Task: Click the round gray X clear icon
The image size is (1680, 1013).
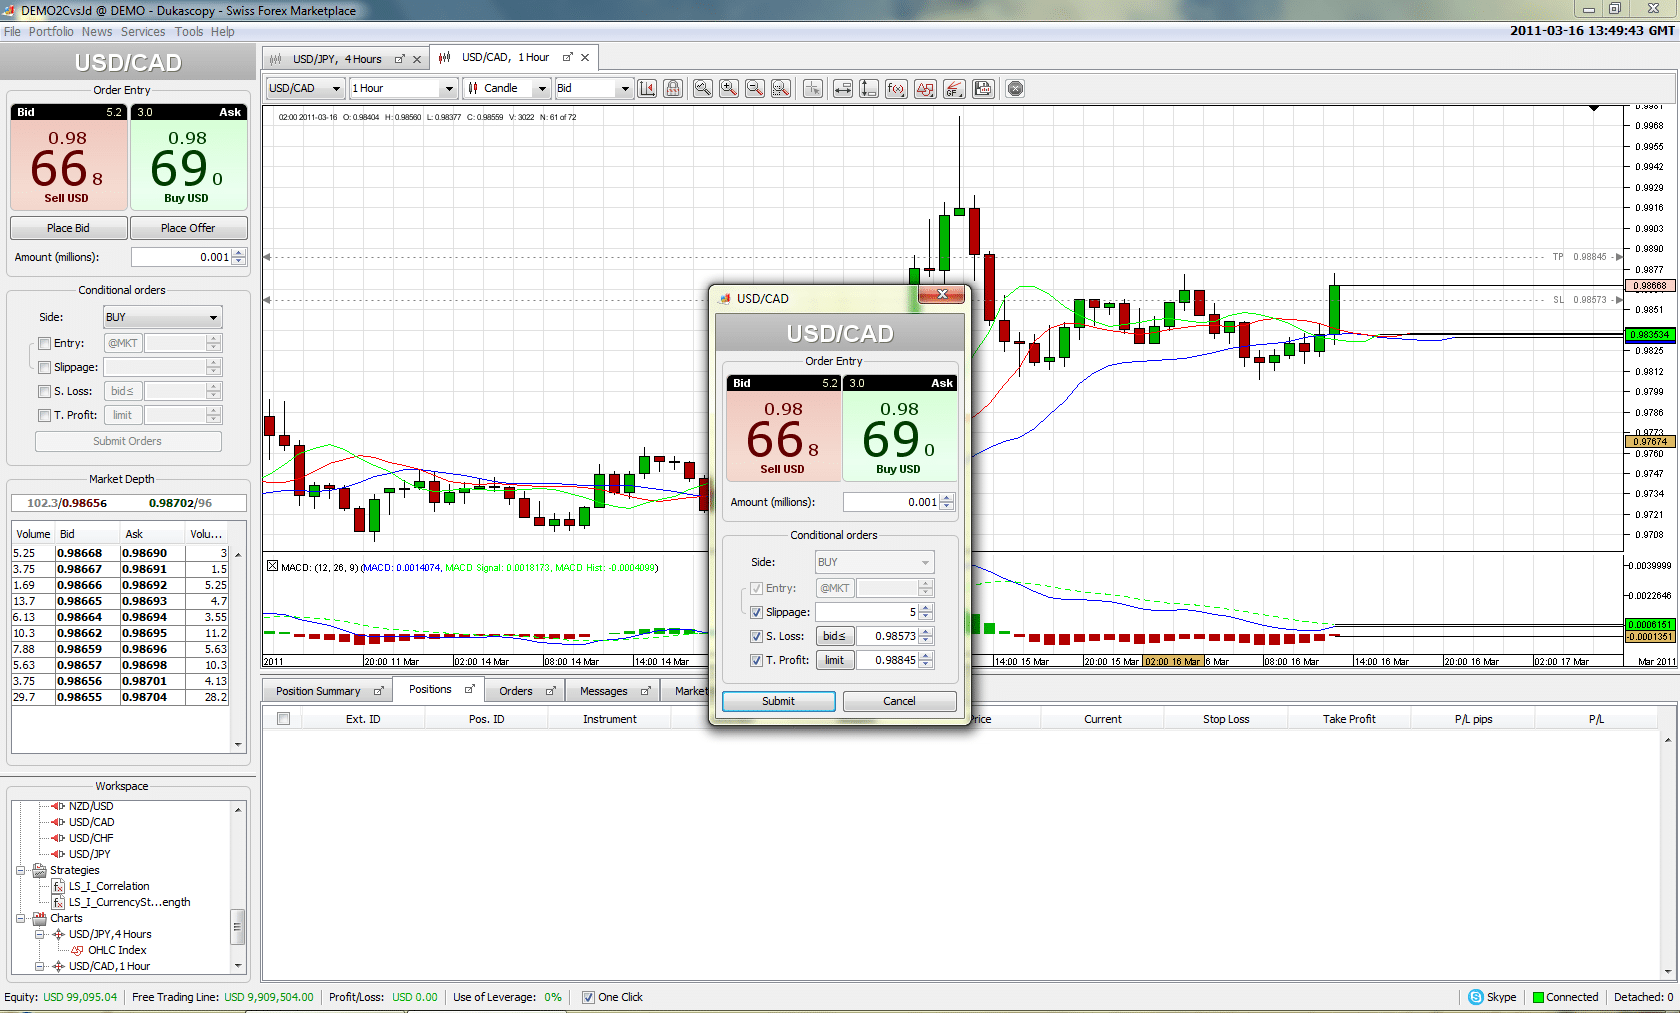Action: [x=1015, y=89]
